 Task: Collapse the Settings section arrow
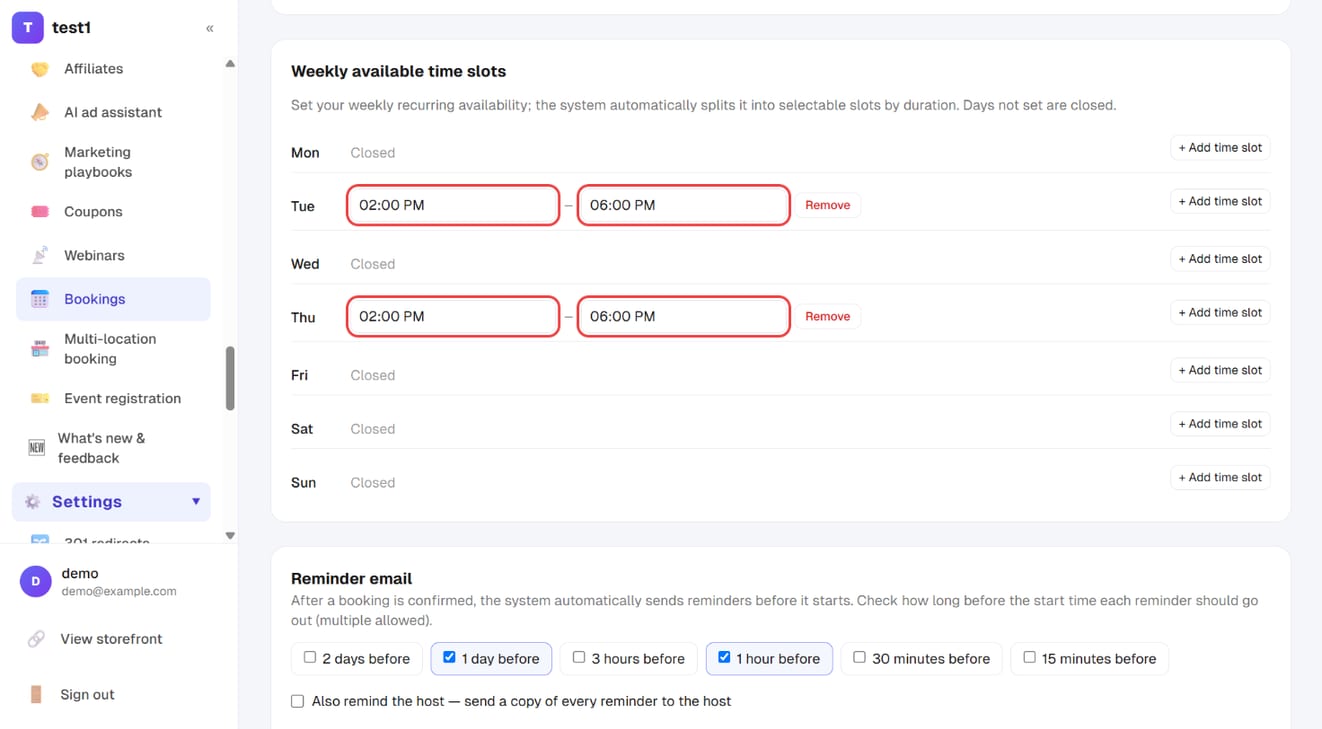(x=196, y=502)
